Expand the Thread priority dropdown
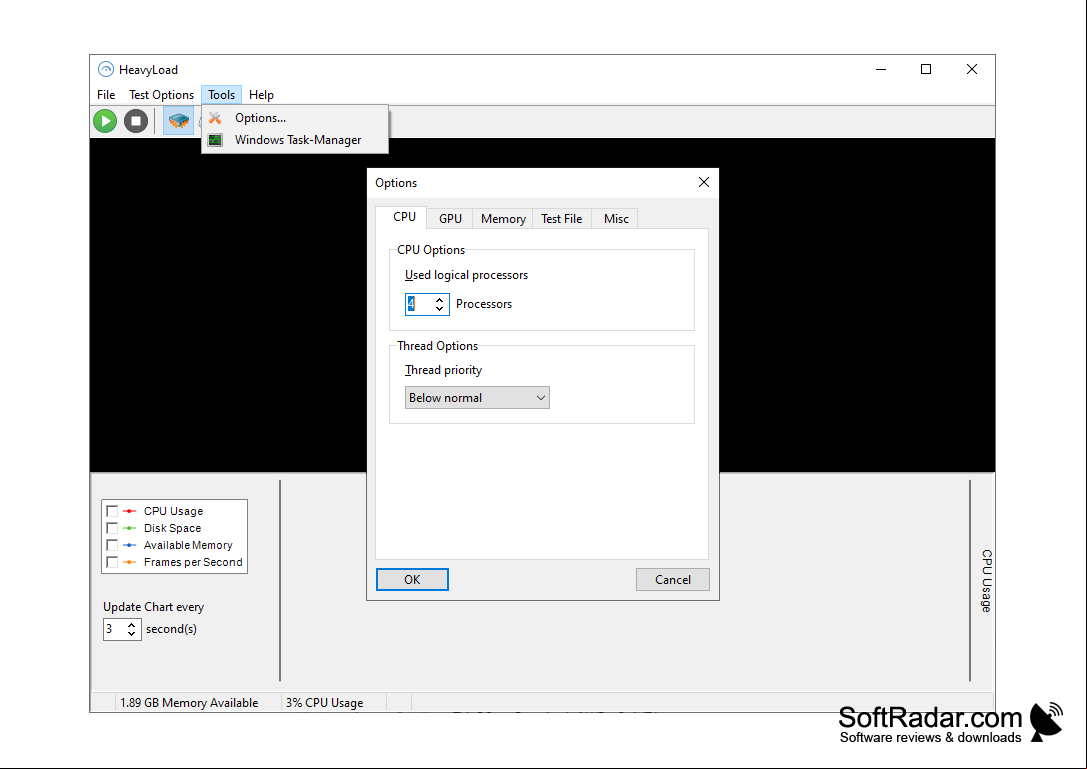This screenshot has height=769, width=1087. [x=477, y=397]
